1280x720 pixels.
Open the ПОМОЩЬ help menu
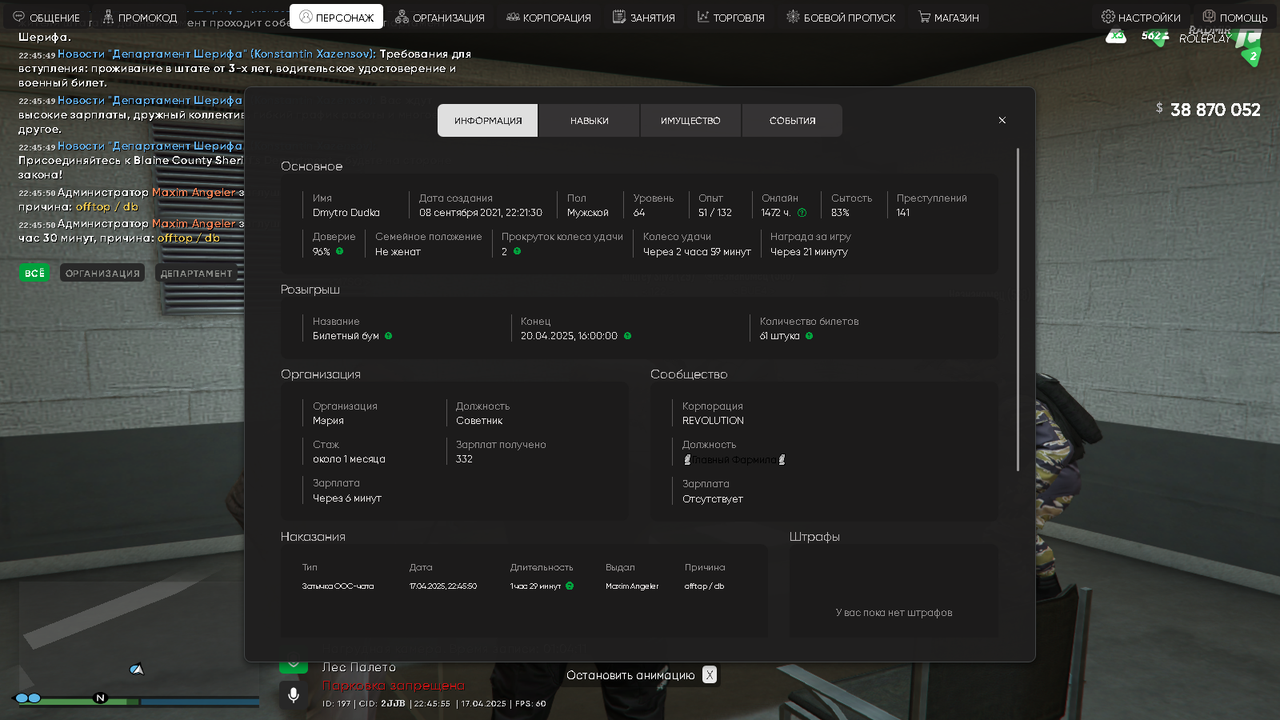(x=1235, y=17)
